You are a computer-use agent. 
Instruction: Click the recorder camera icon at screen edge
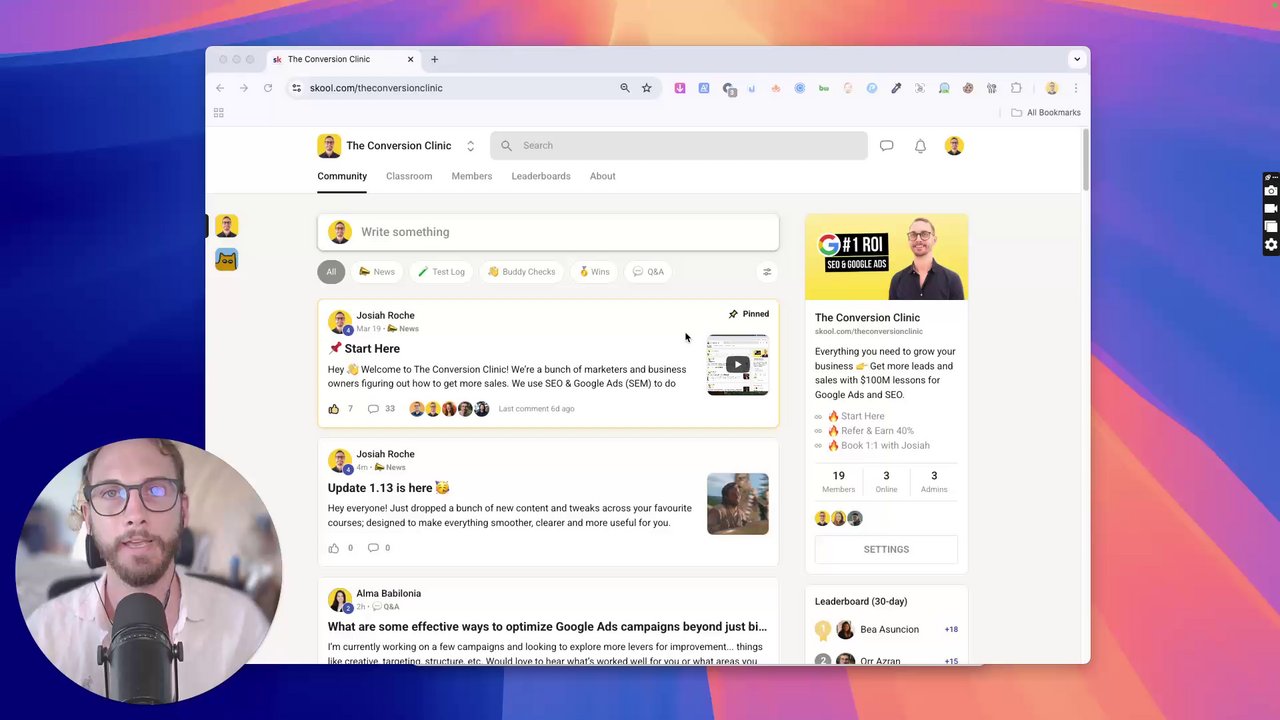point(1271,191)
